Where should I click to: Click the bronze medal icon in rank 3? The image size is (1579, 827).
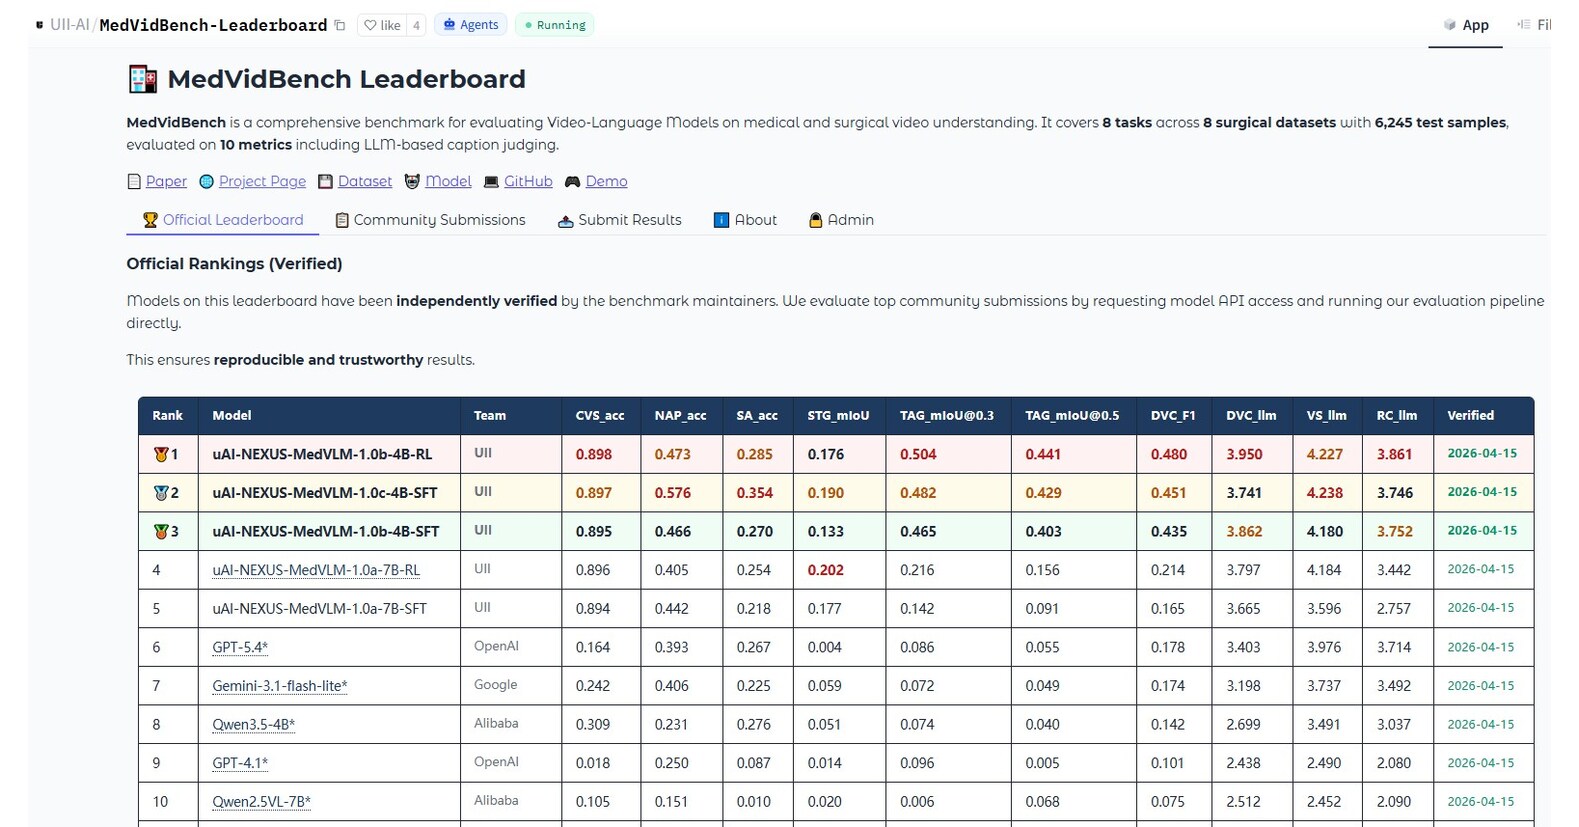(161, 532)
